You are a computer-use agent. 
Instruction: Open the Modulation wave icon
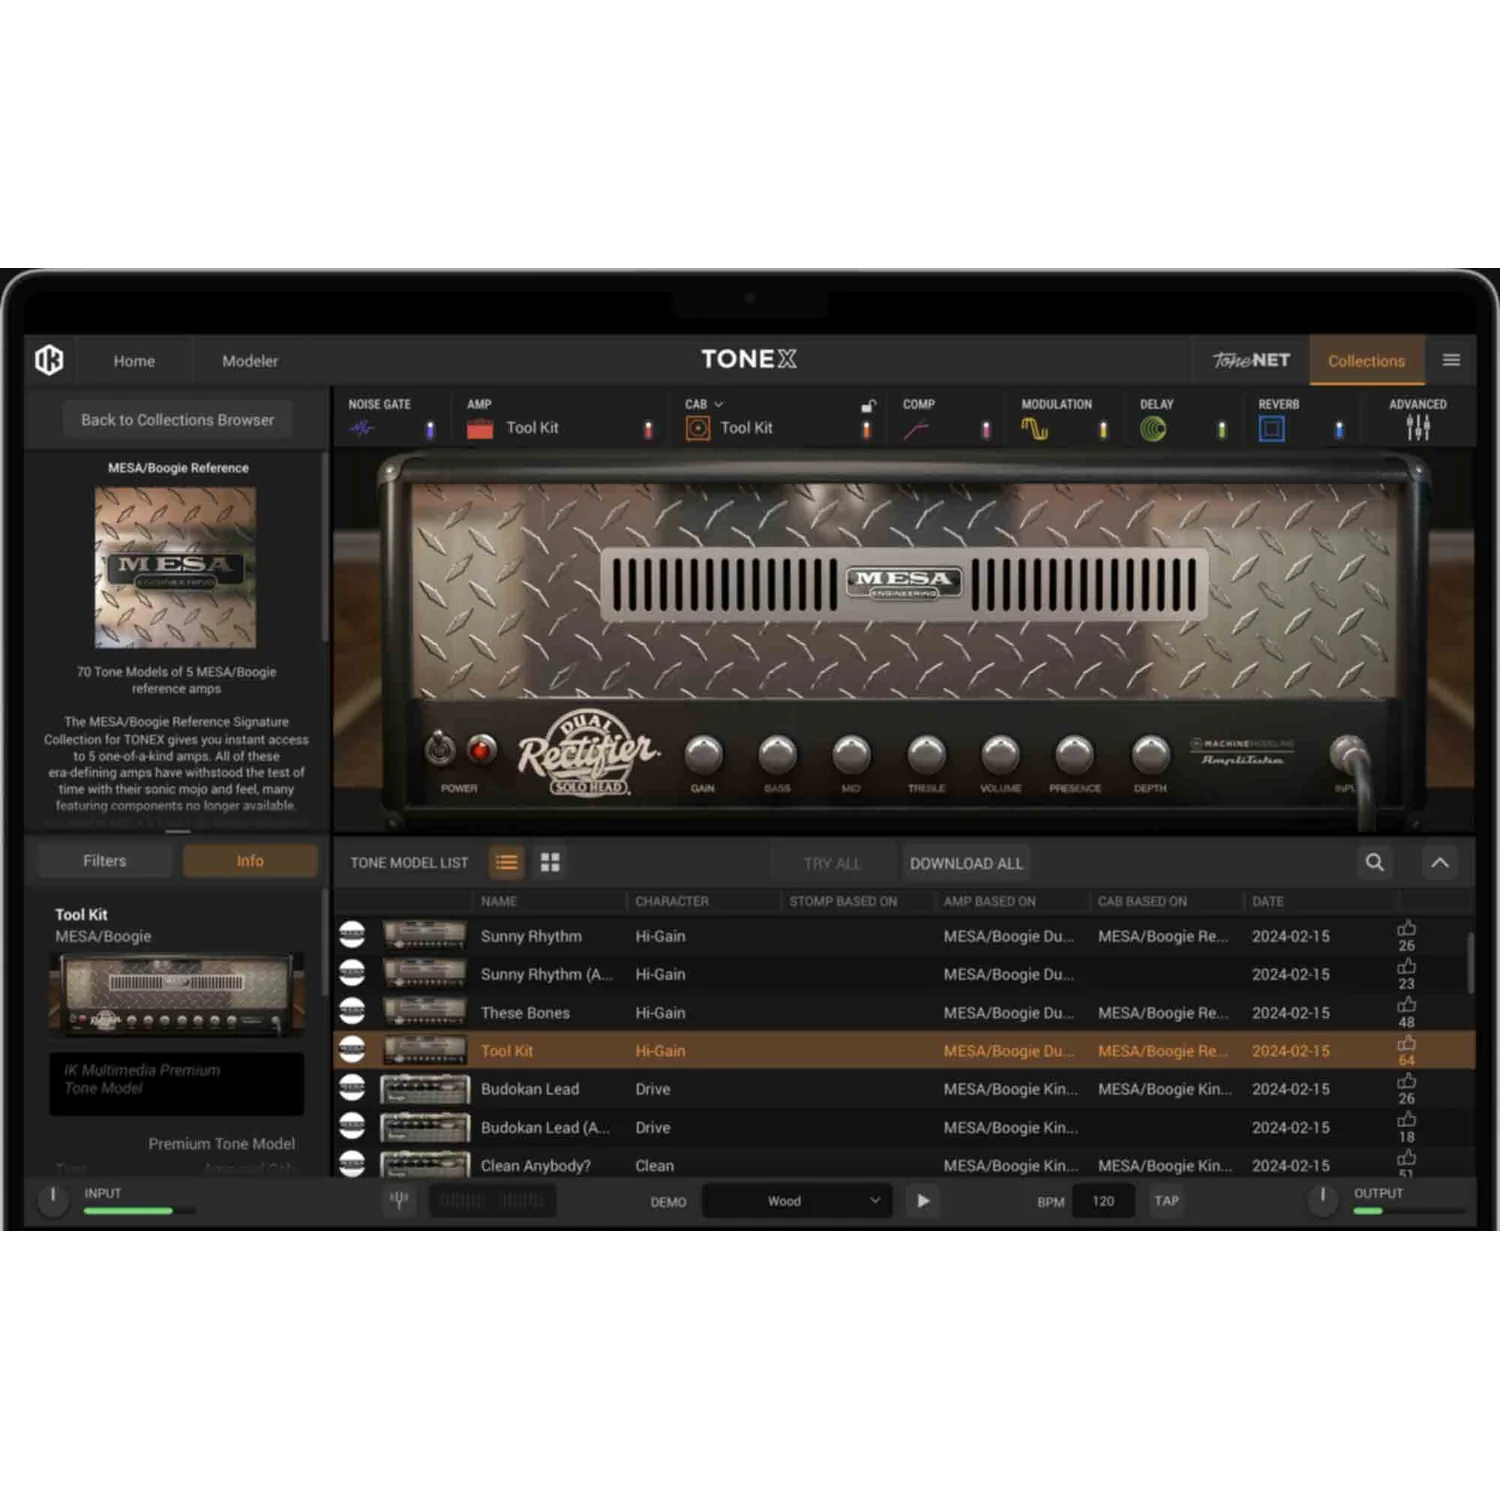pyautogui.click(x=1035, y=429)
